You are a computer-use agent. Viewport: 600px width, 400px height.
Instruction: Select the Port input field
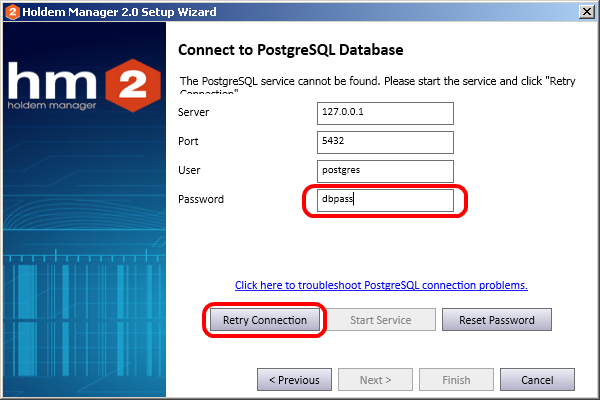pos(385,142)
